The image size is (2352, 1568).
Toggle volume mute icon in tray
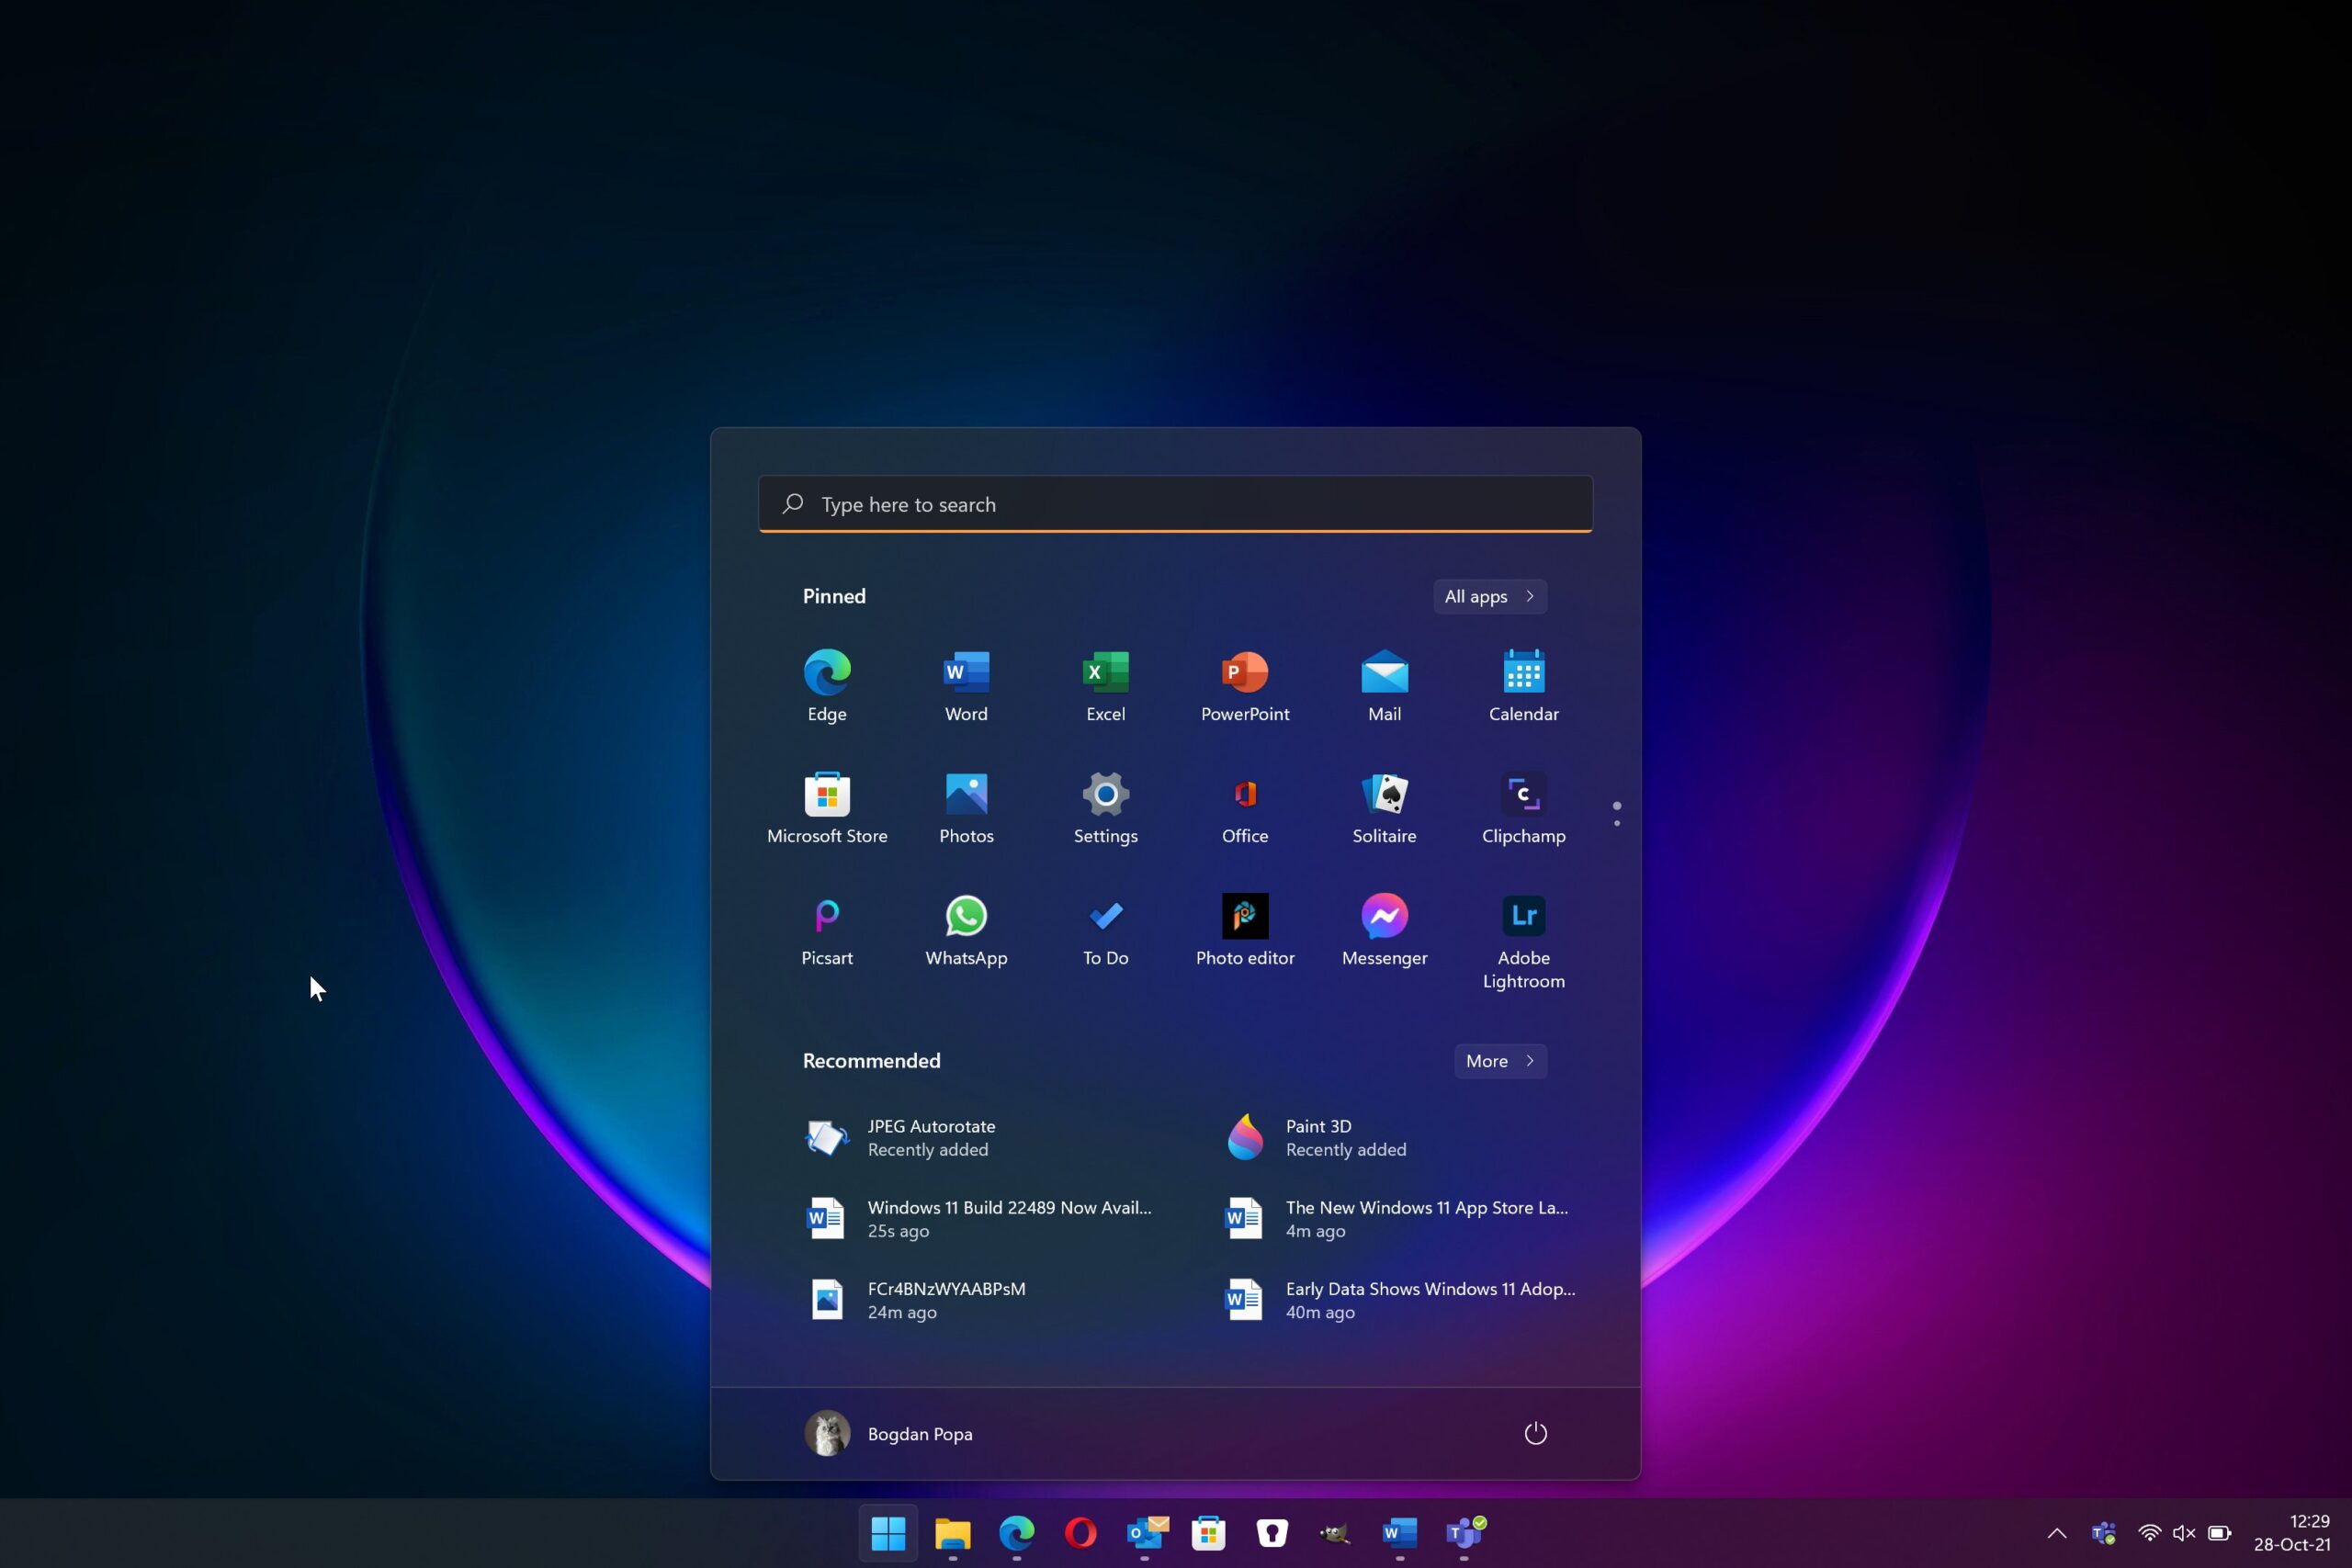click(x=2183, y=1533)
